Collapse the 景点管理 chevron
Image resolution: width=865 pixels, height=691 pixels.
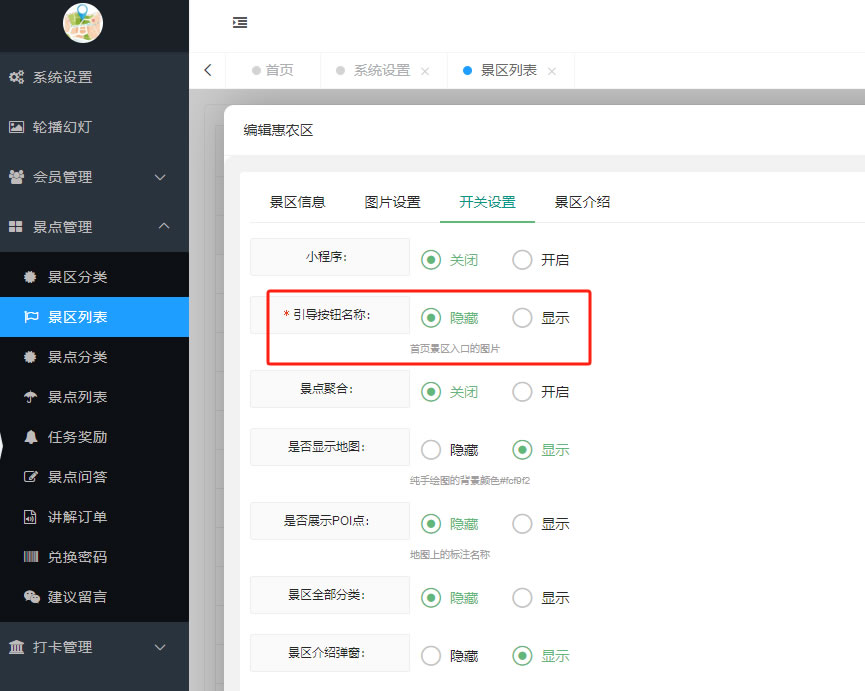tap(164, 226)
